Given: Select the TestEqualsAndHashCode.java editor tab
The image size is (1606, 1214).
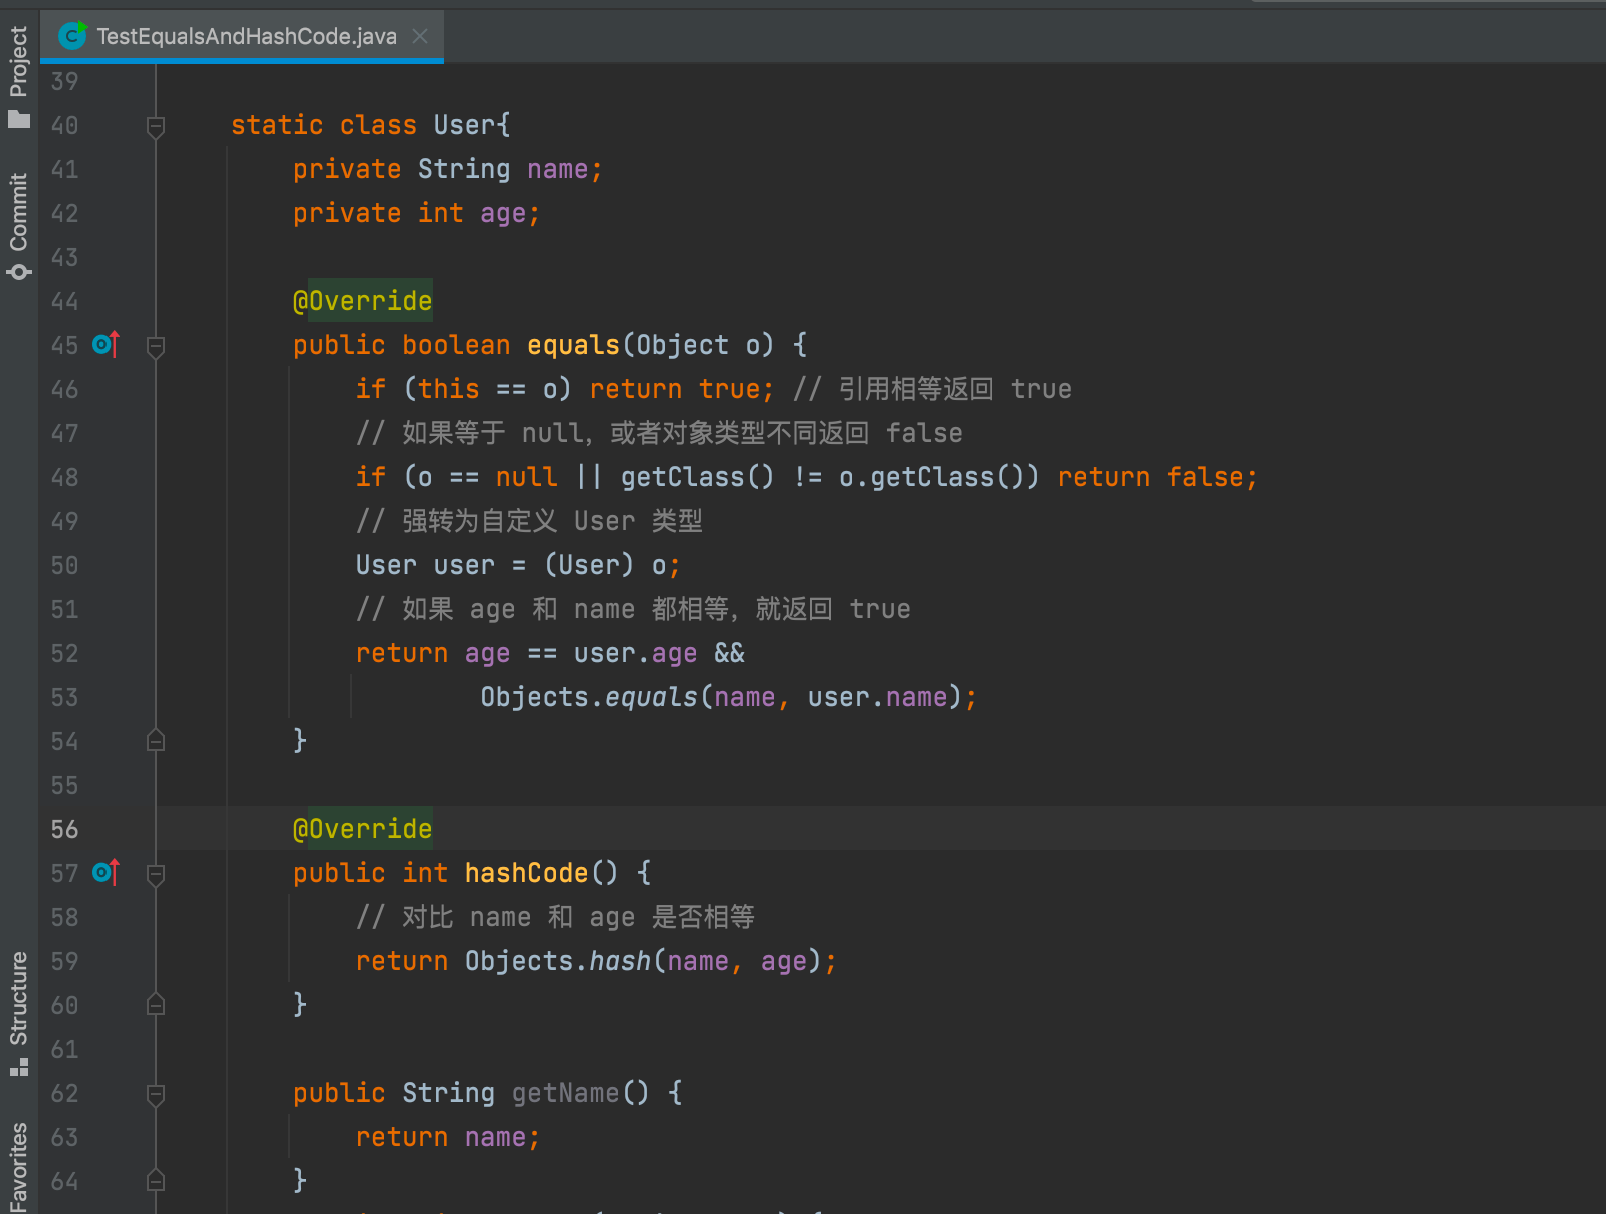Looking at the screenshot, I should [240, 36].
